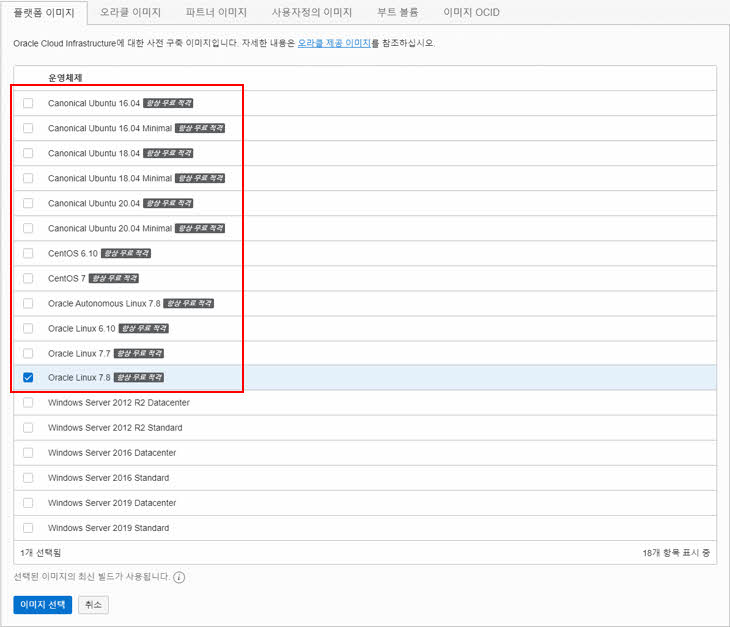Check the Canonical Ubuntu 20.04 checkbox
The height and width of the screenshot is (627, 730).
28,203
